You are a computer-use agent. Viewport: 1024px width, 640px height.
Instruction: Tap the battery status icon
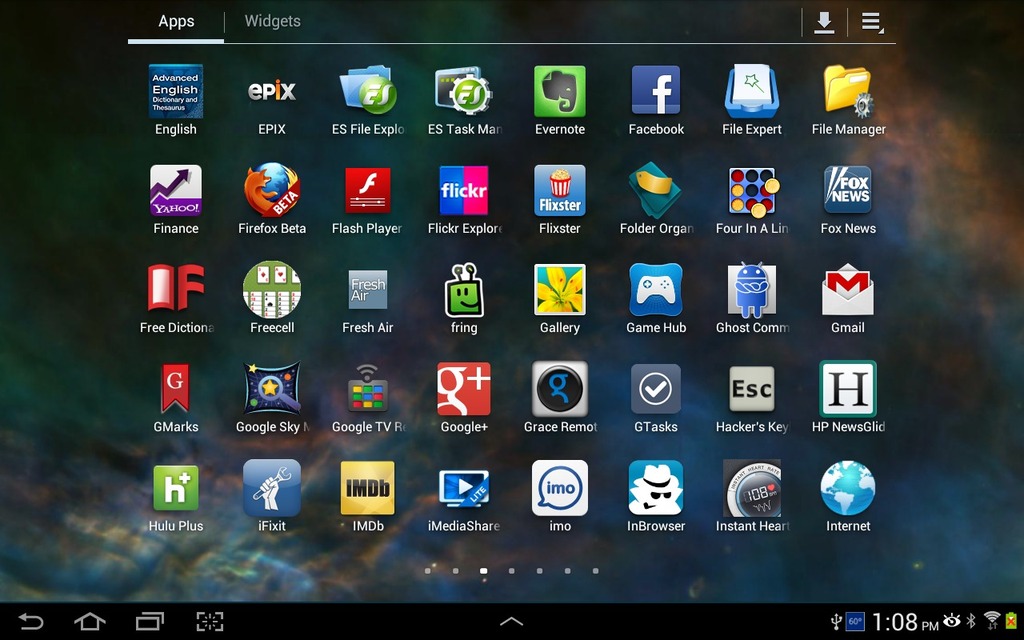(x=1012, y=620)
